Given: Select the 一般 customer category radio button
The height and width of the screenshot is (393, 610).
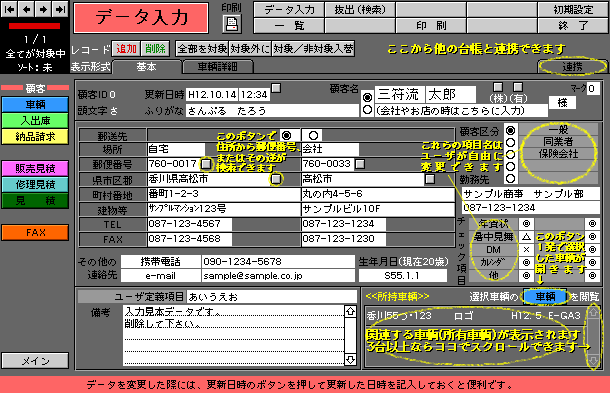Looking at the screenshot, I should (511, 130).
